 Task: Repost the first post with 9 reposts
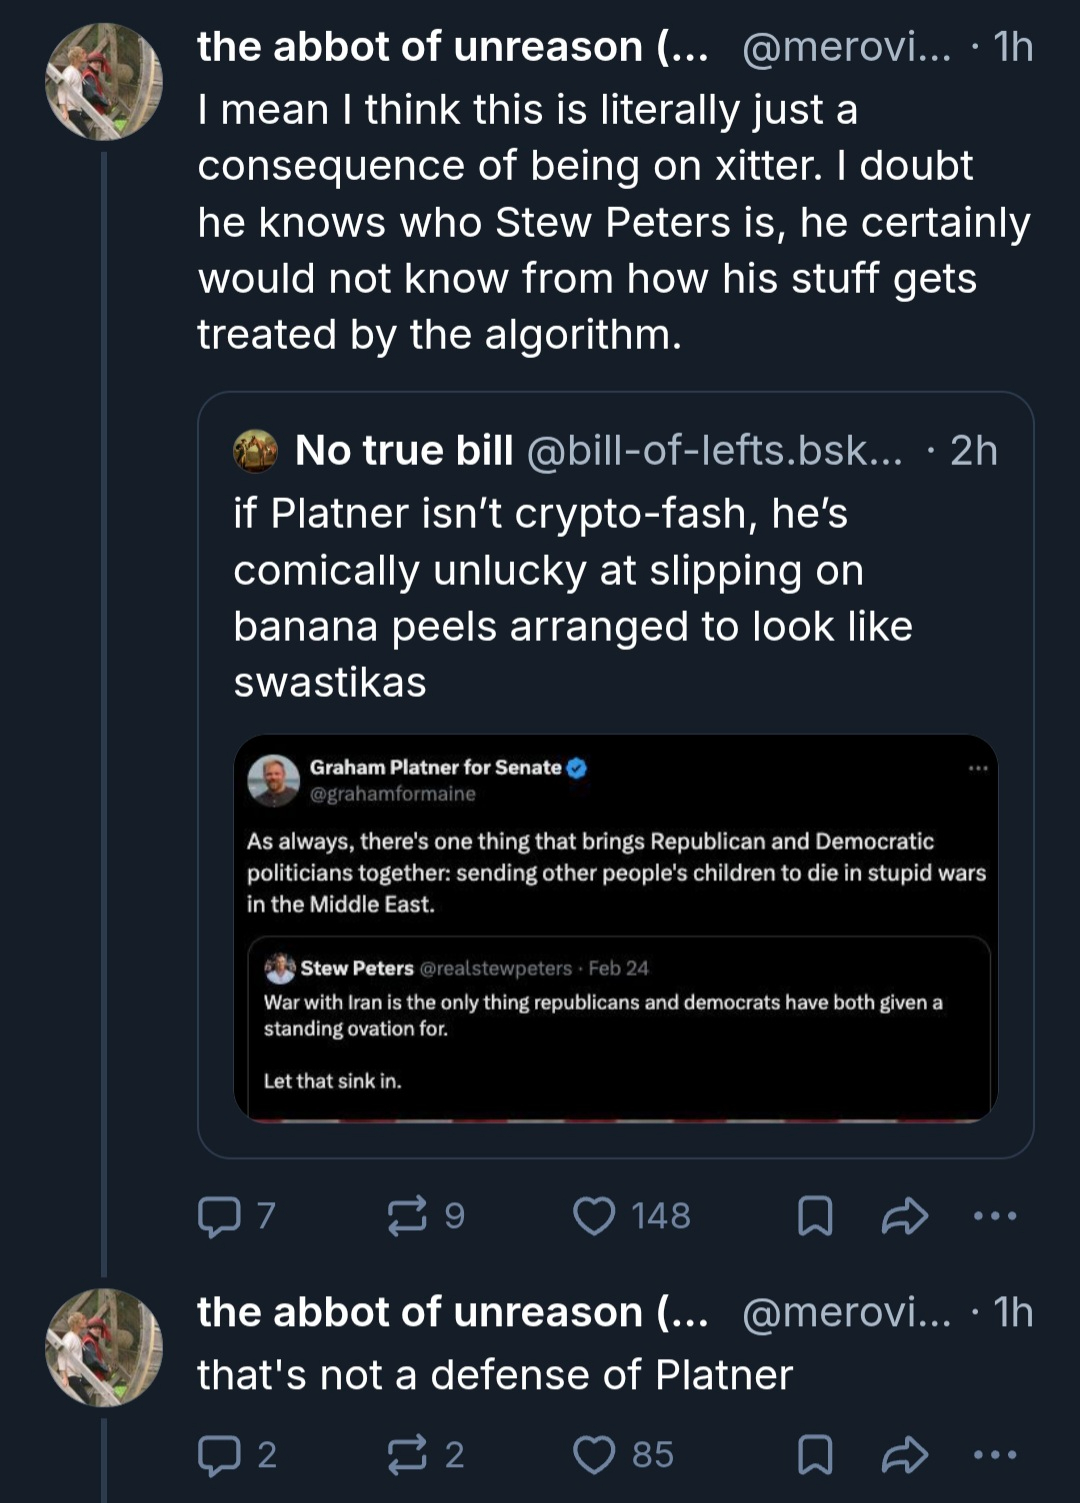pos(407,1216)
